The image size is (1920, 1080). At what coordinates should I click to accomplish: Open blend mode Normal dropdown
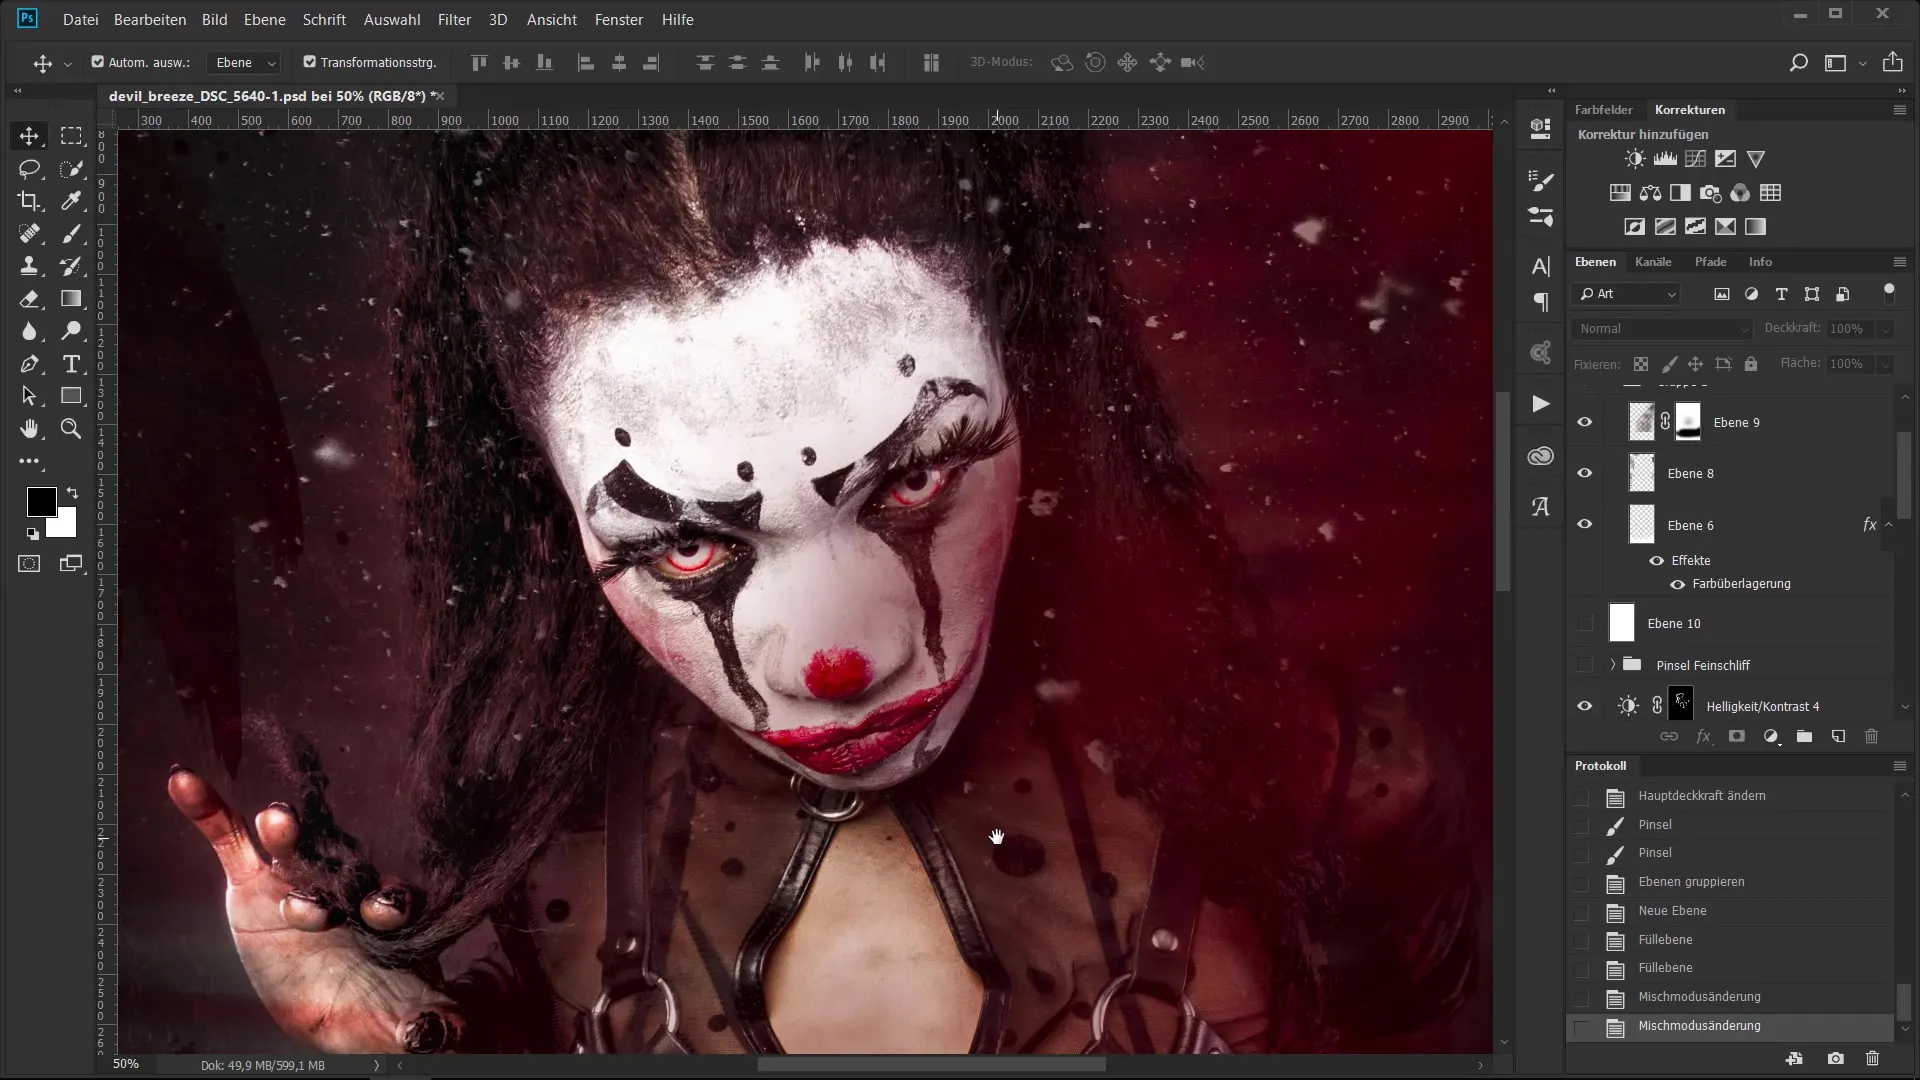click(1661, 329)
